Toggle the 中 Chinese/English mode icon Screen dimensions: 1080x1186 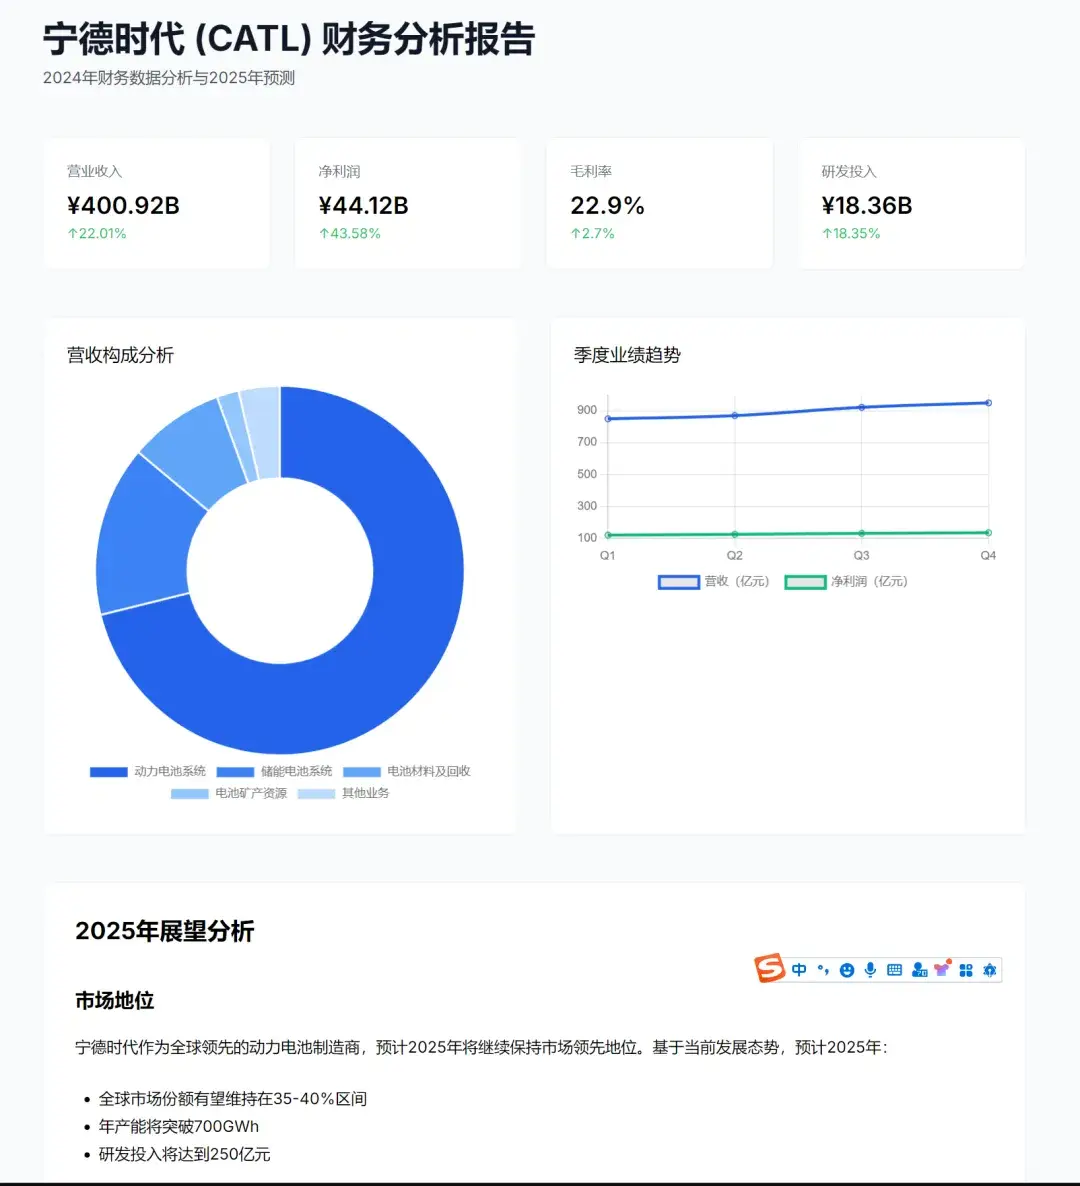tap(799, 970)
